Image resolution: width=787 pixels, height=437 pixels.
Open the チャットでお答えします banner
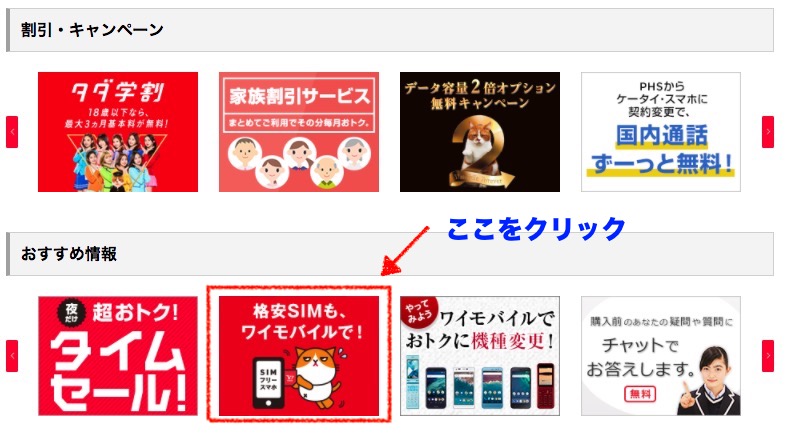[661, 356]
